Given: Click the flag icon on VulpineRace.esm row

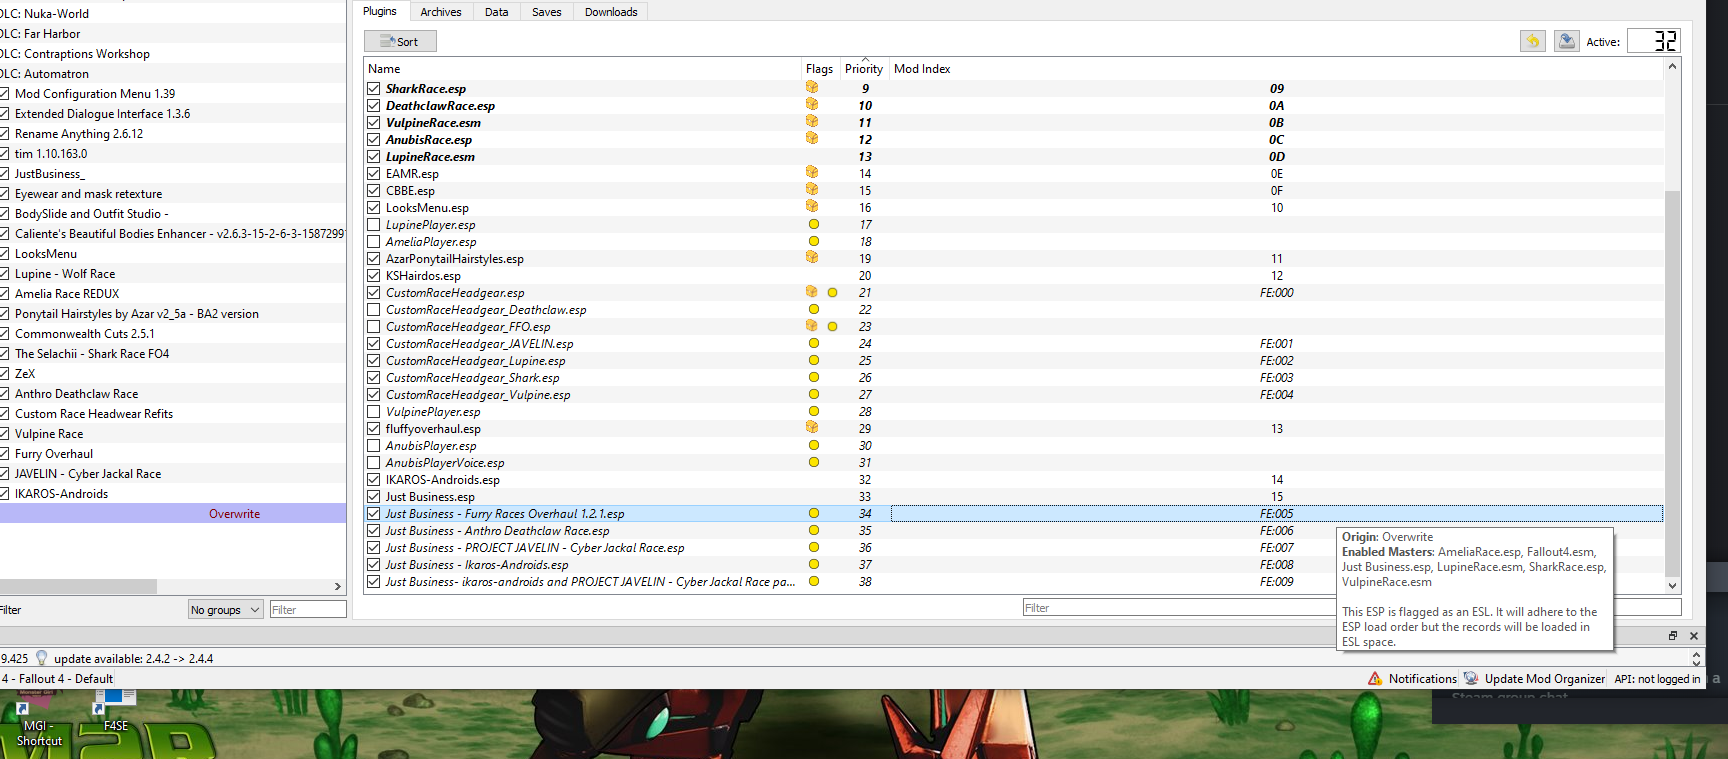Looking at the screenshot, I should (x=812, y=122).
